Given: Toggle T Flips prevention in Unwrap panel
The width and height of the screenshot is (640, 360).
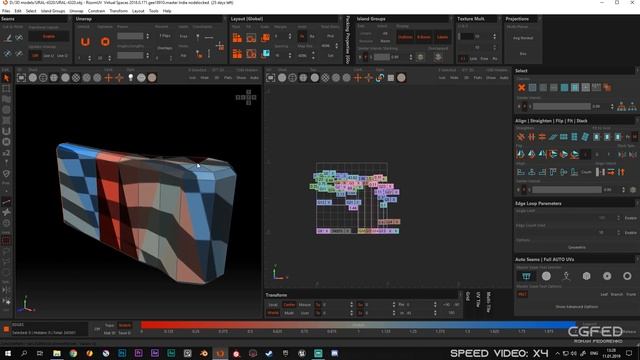Looking at the screenshot, I should coord(165,36).
